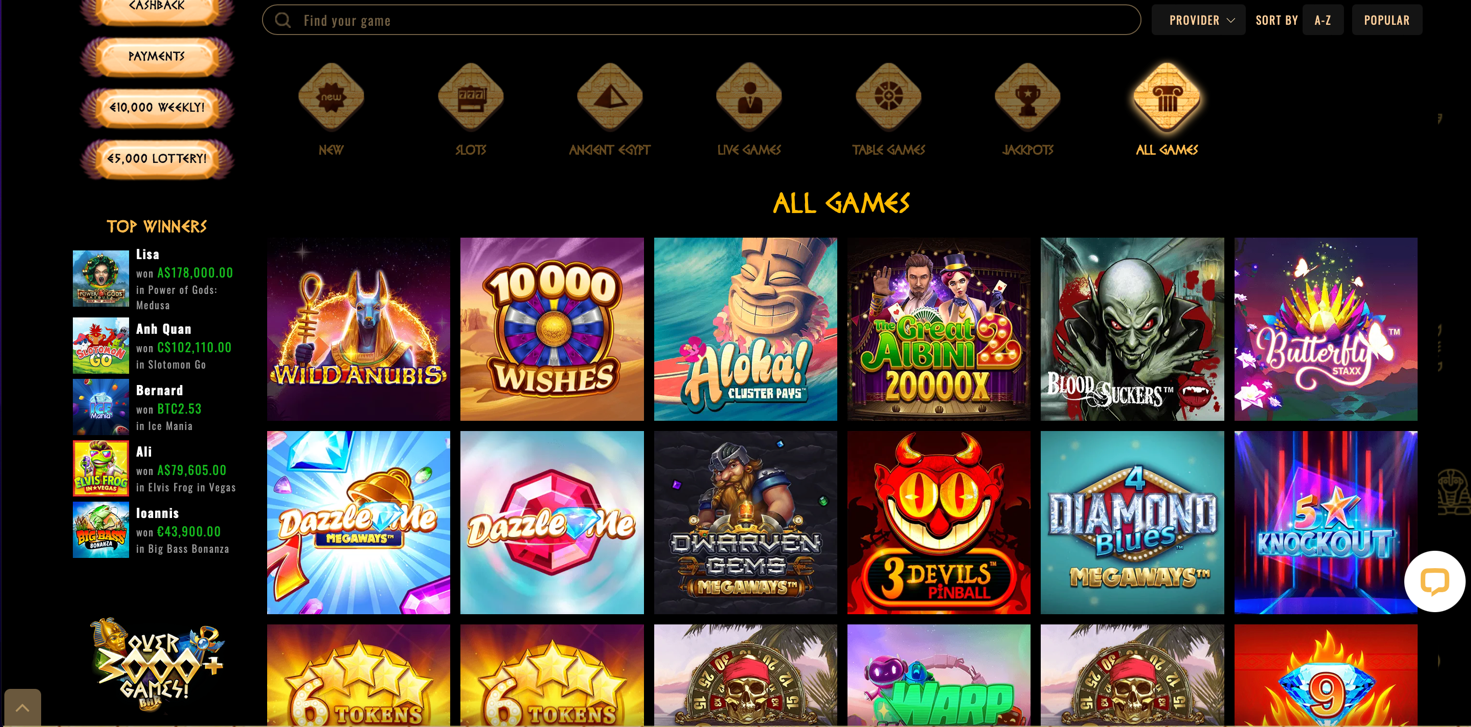Click the scroll-to-top arrow button

pos(22,708)
